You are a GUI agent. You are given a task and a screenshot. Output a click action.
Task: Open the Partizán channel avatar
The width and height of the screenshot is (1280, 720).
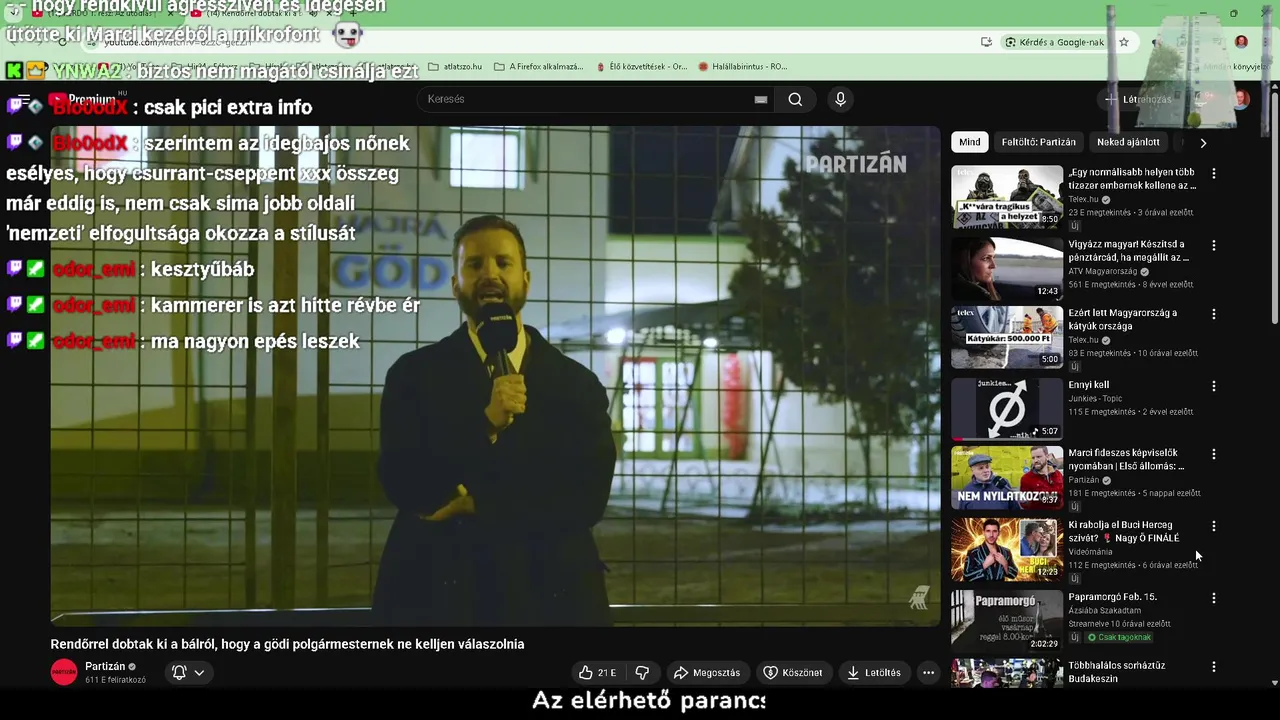pos(64,673)
